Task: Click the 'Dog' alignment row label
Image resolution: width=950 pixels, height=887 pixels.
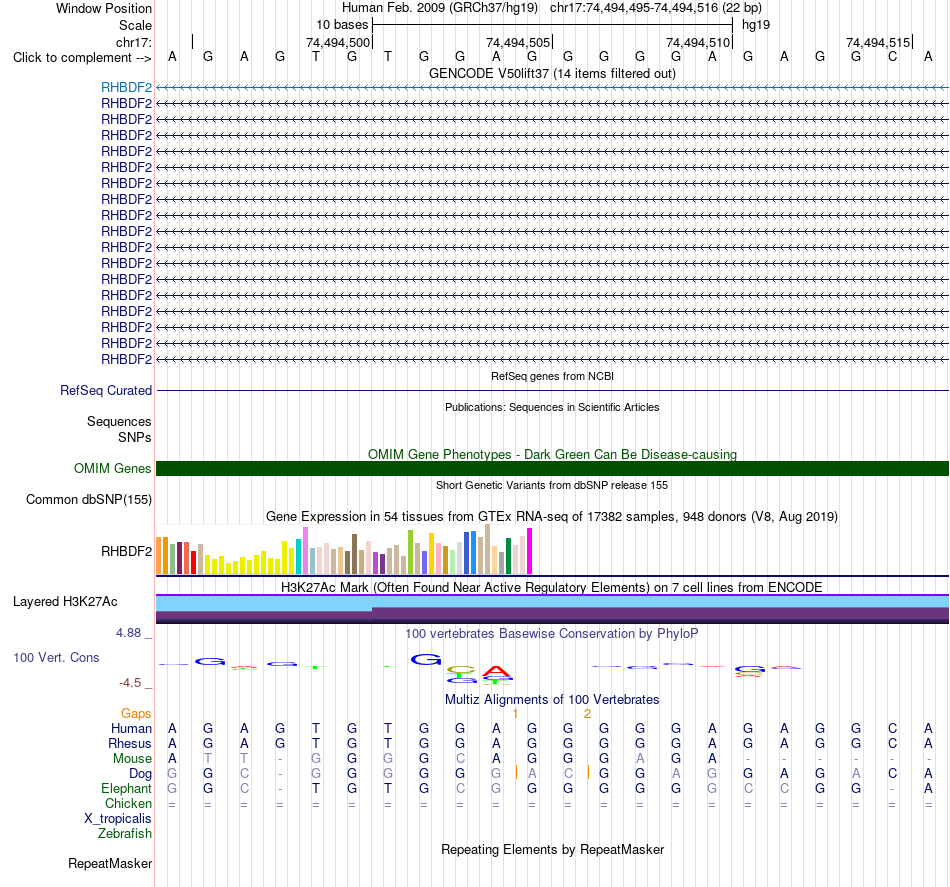Action: click(141, 774)
